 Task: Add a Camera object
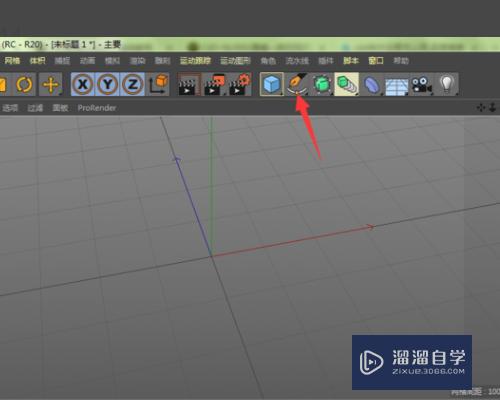[421, 85]
